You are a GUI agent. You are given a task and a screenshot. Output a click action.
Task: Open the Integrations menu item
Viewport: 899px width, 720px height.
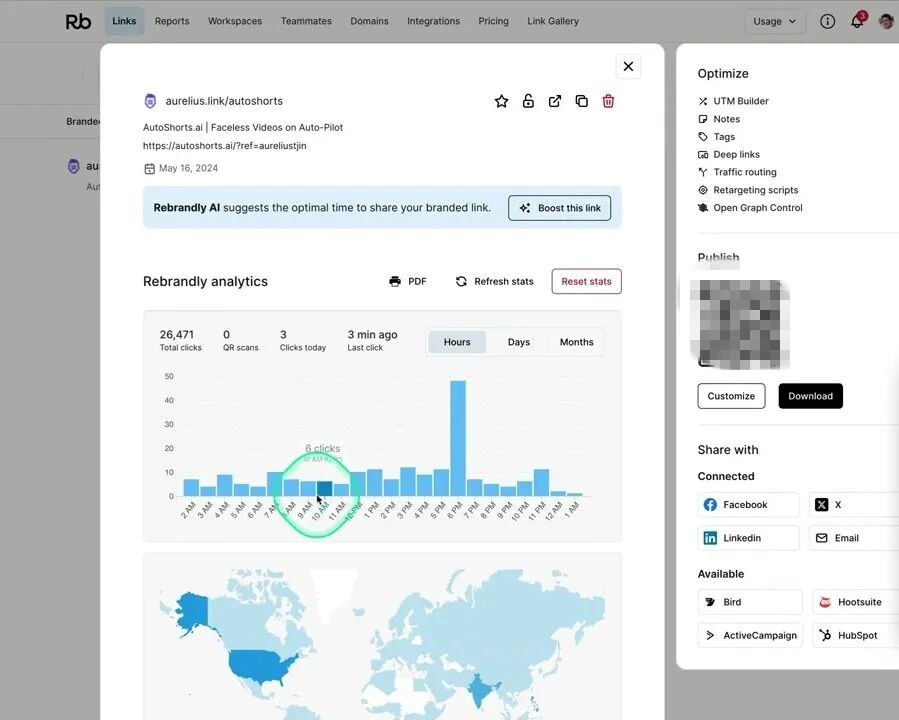click(433, 21)
